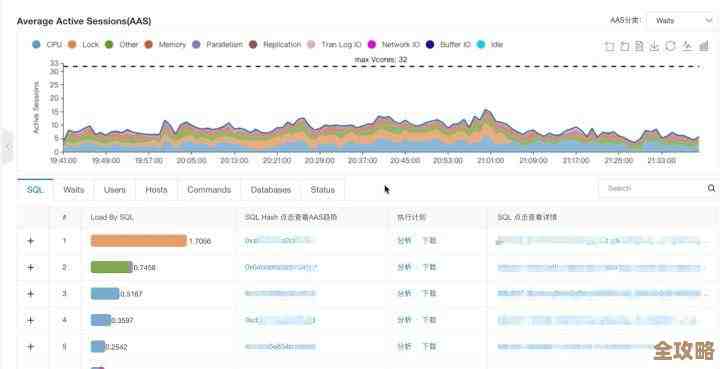Click 分析 link in row 2
The width and height of the screenshot is (720, 369).
405,267
